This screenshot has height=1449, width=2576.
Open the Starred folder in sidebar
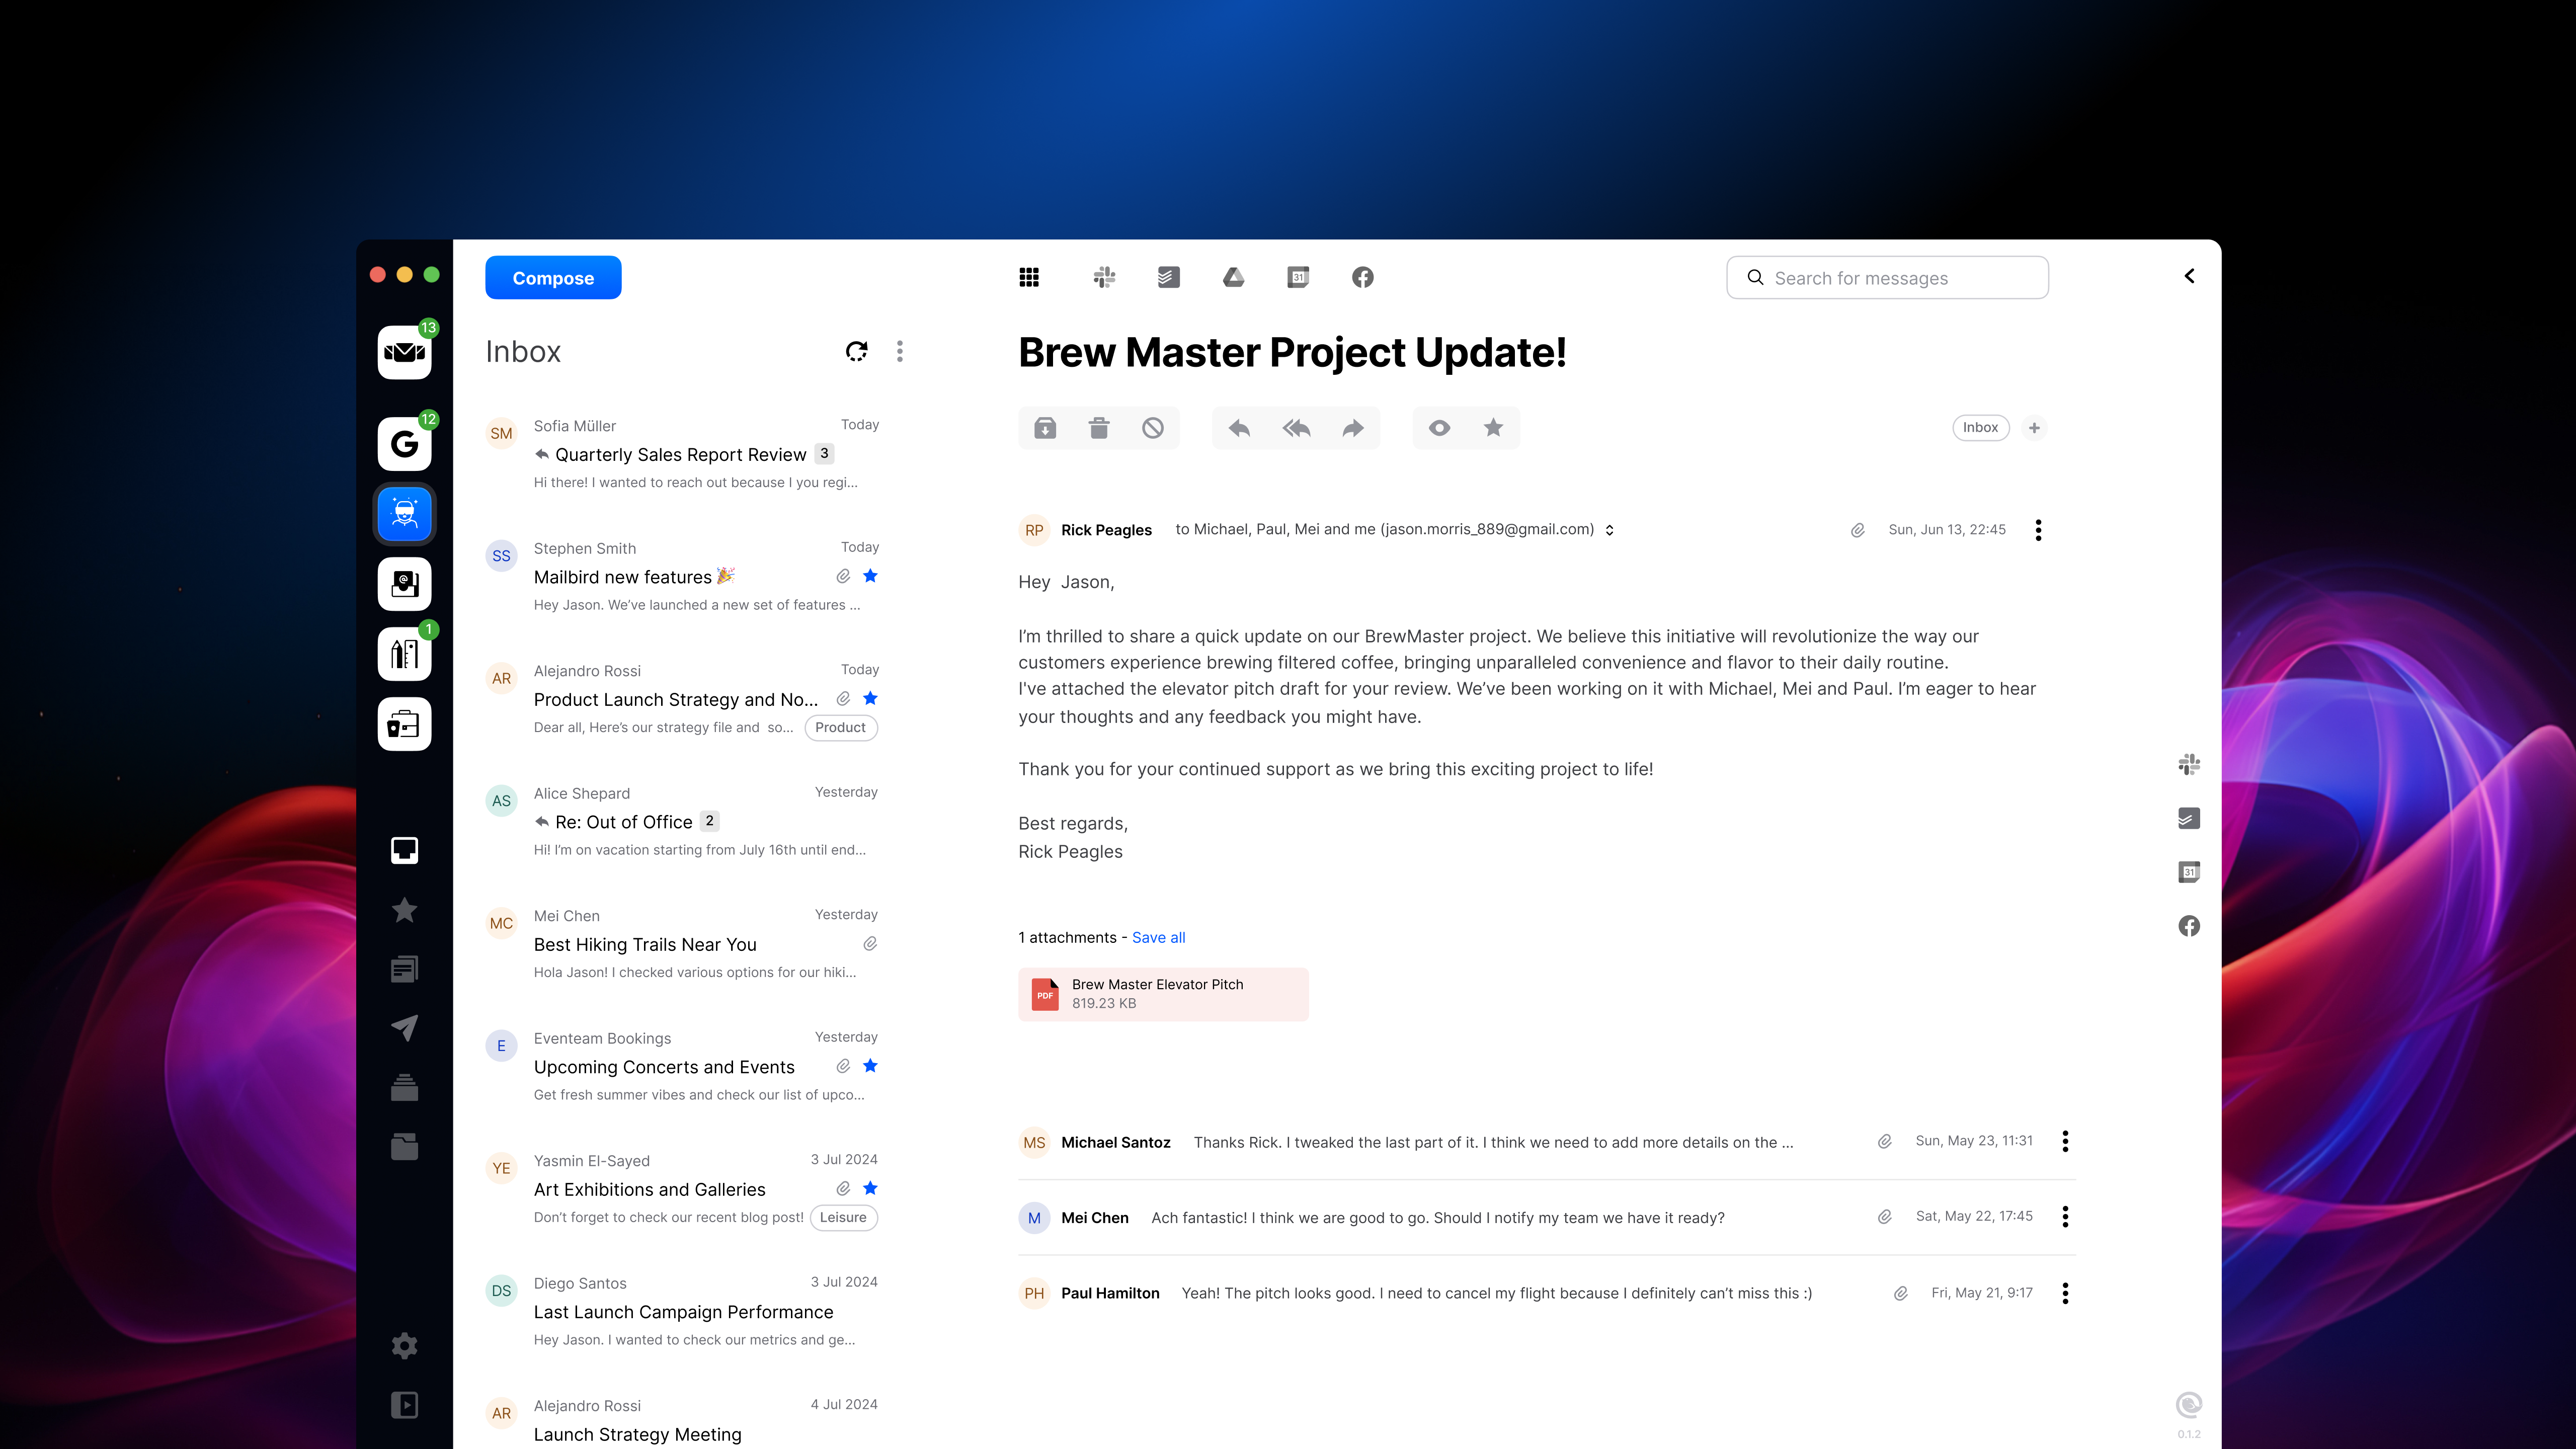[404, 910]
